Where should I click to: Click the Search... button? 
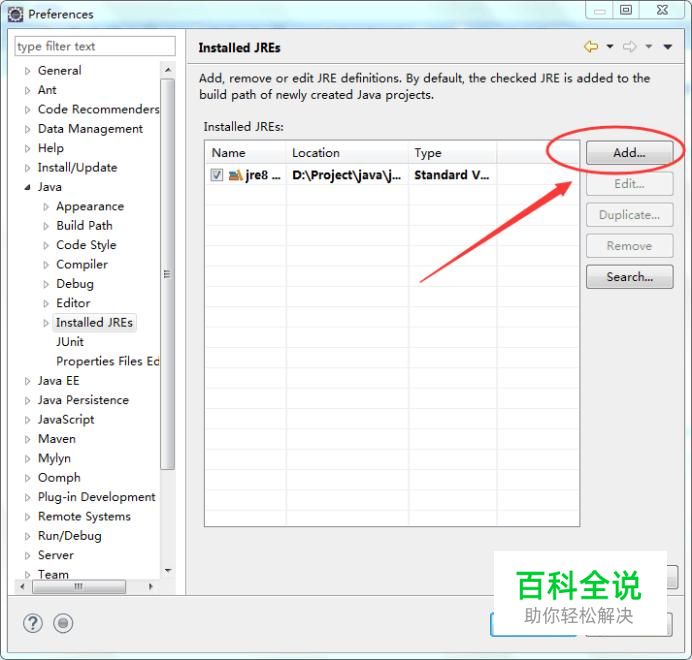629,277
